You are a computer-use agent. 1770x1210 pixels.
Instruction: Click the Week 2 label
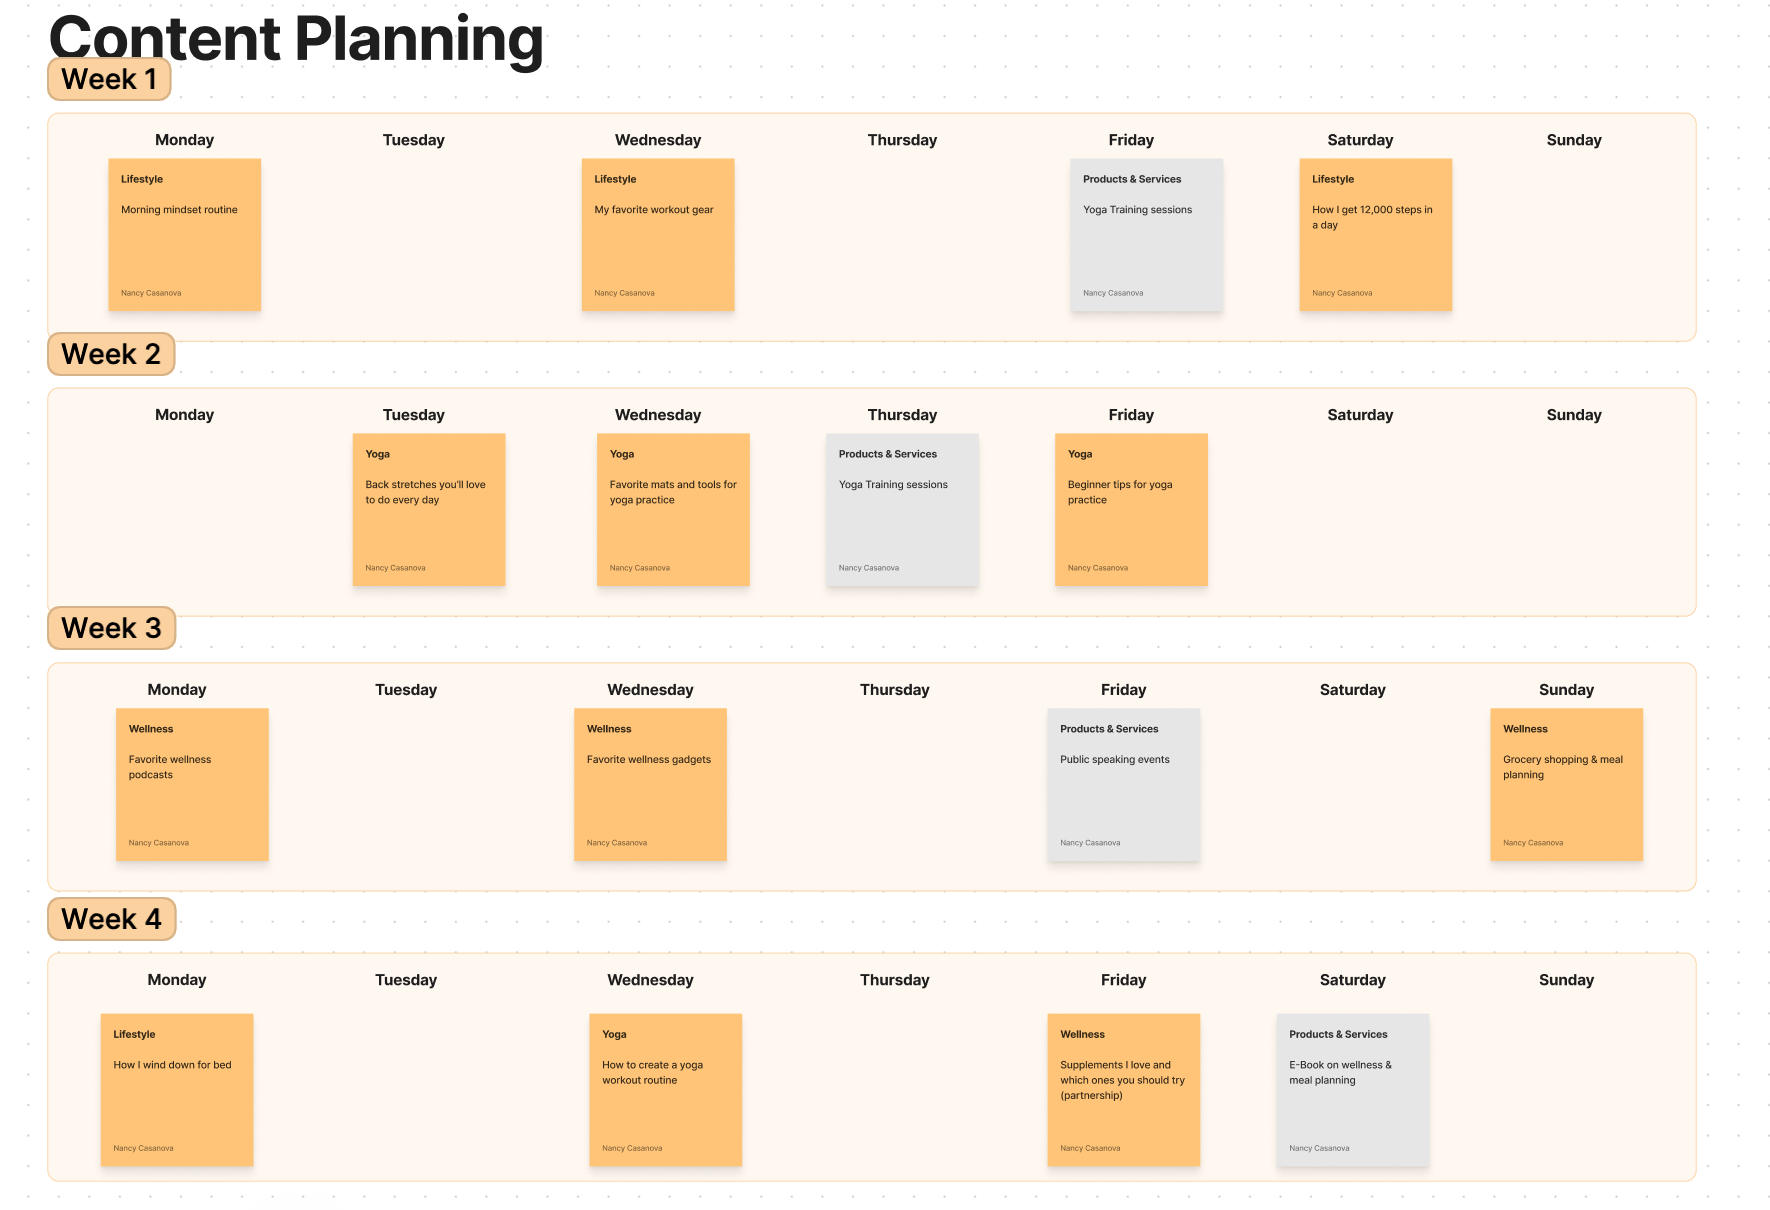coord(111,354)
